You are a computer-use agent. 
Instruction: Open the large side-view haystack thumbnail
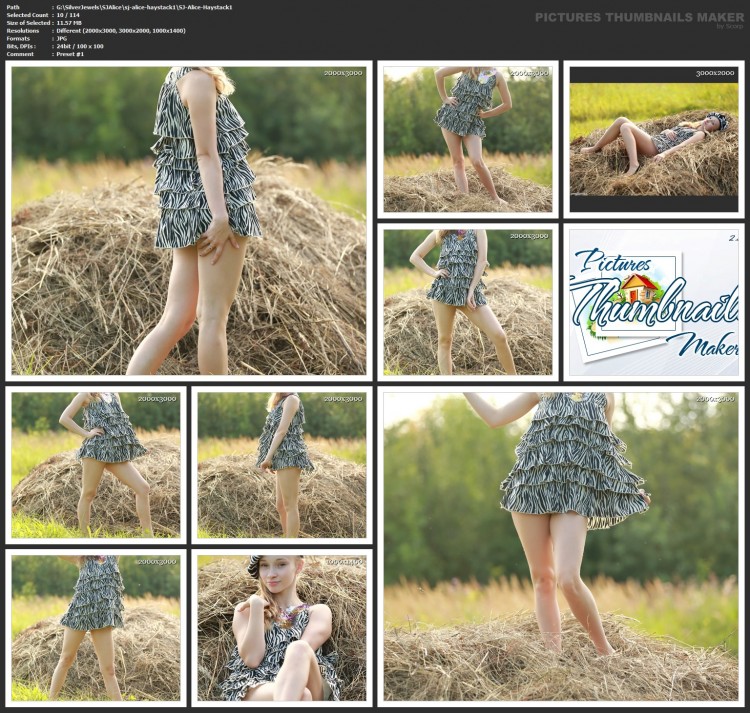pos(189,220)
